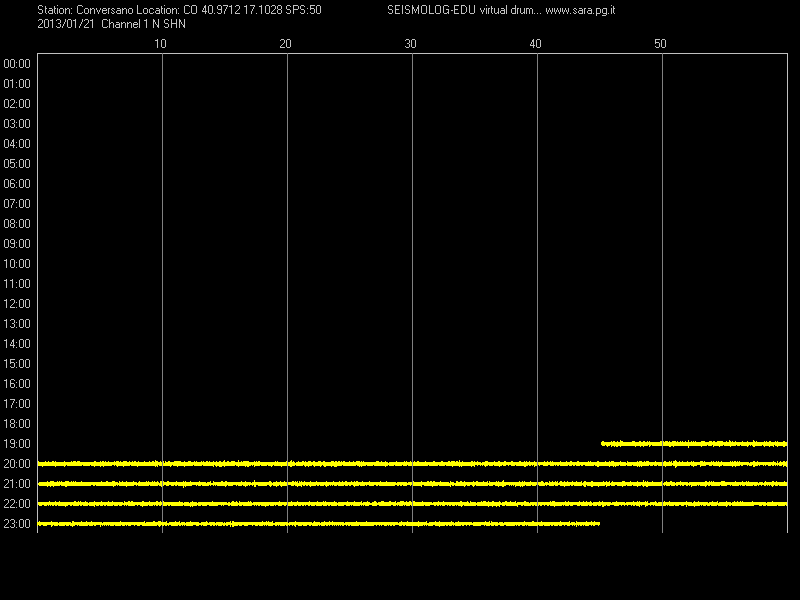Click the 11:00 hour label

[x=17, y=284]
